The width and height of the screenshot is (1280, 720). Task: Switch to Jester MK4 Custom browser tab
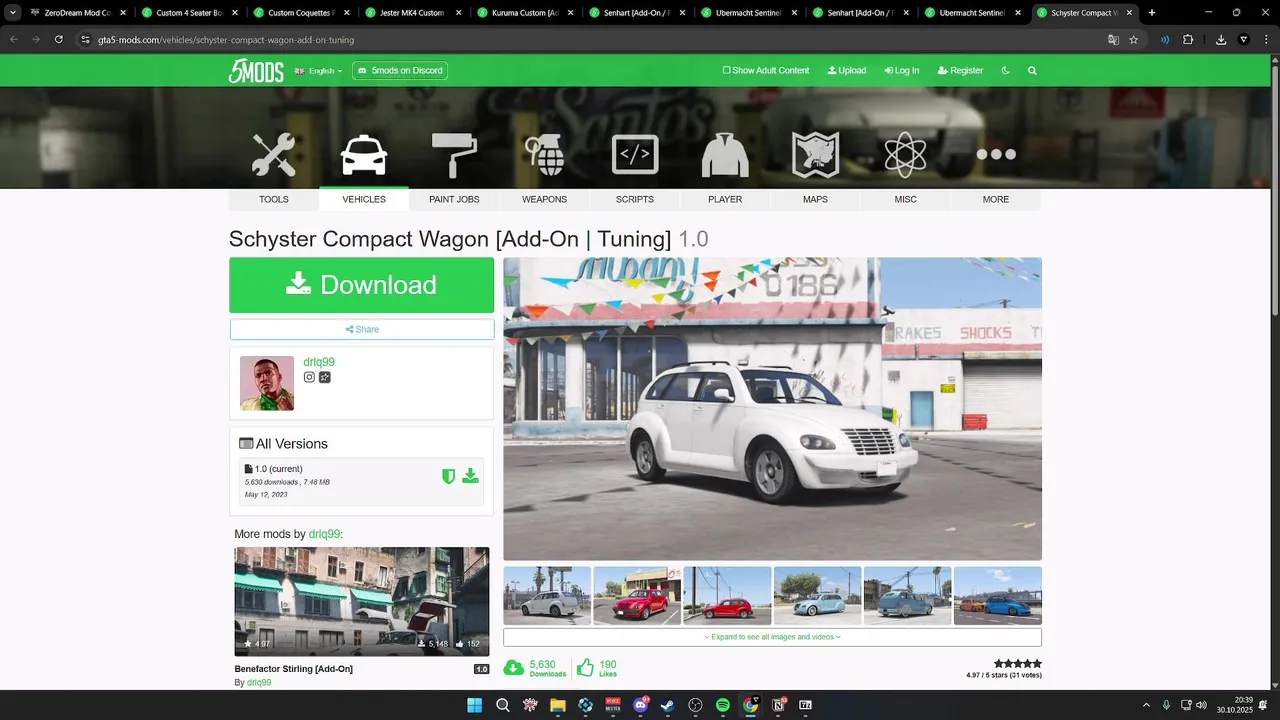point(412,13)
